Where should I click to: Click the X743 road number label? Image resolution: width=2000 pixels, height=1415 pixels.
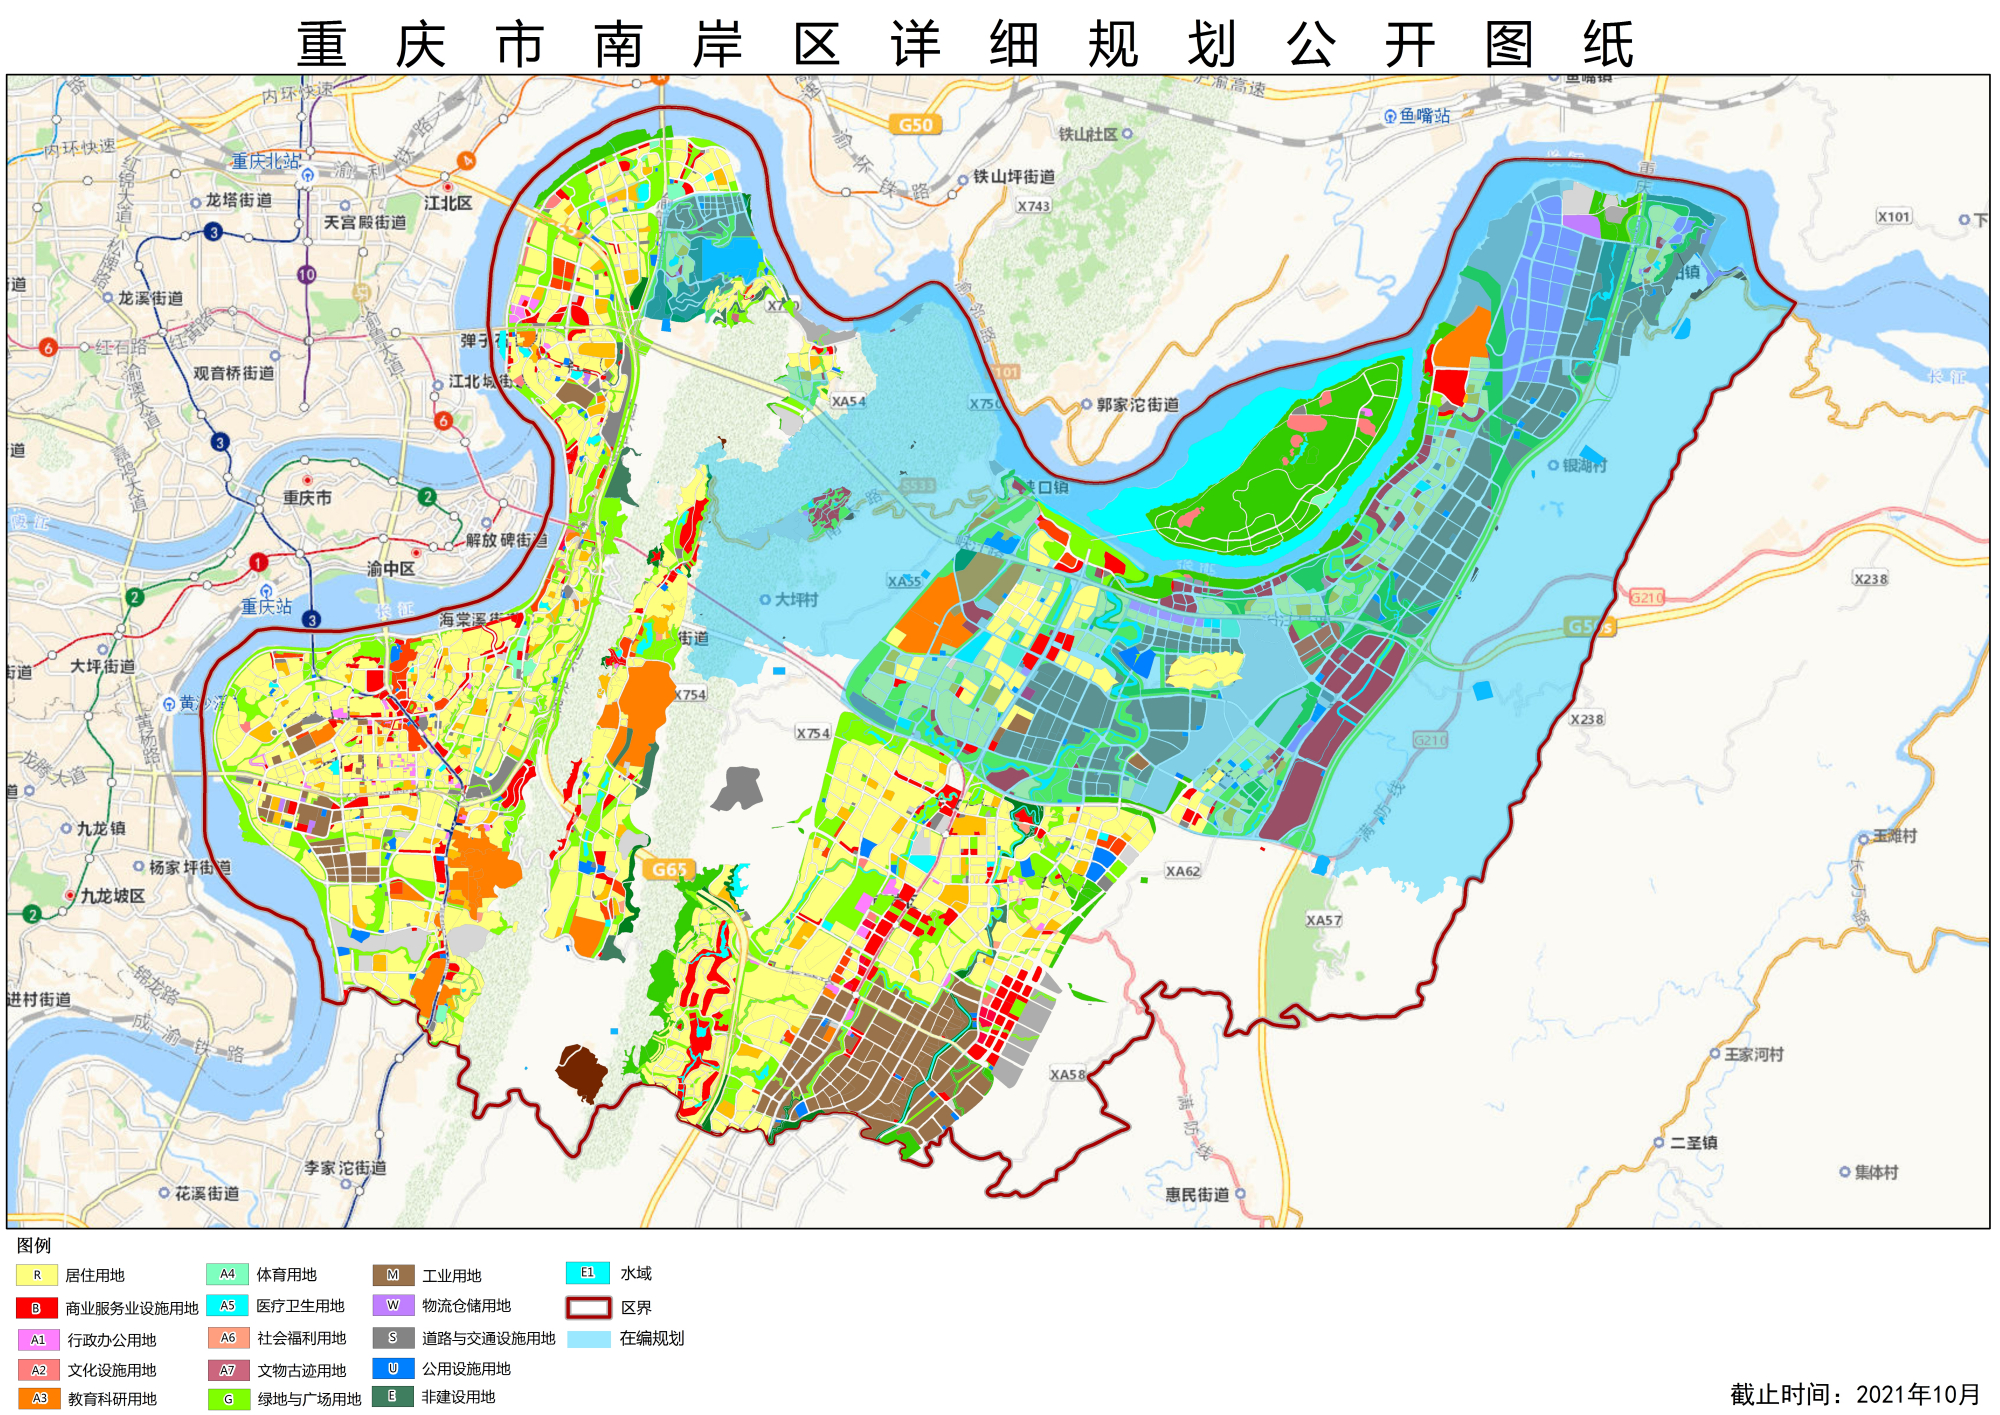point(1034,206)
